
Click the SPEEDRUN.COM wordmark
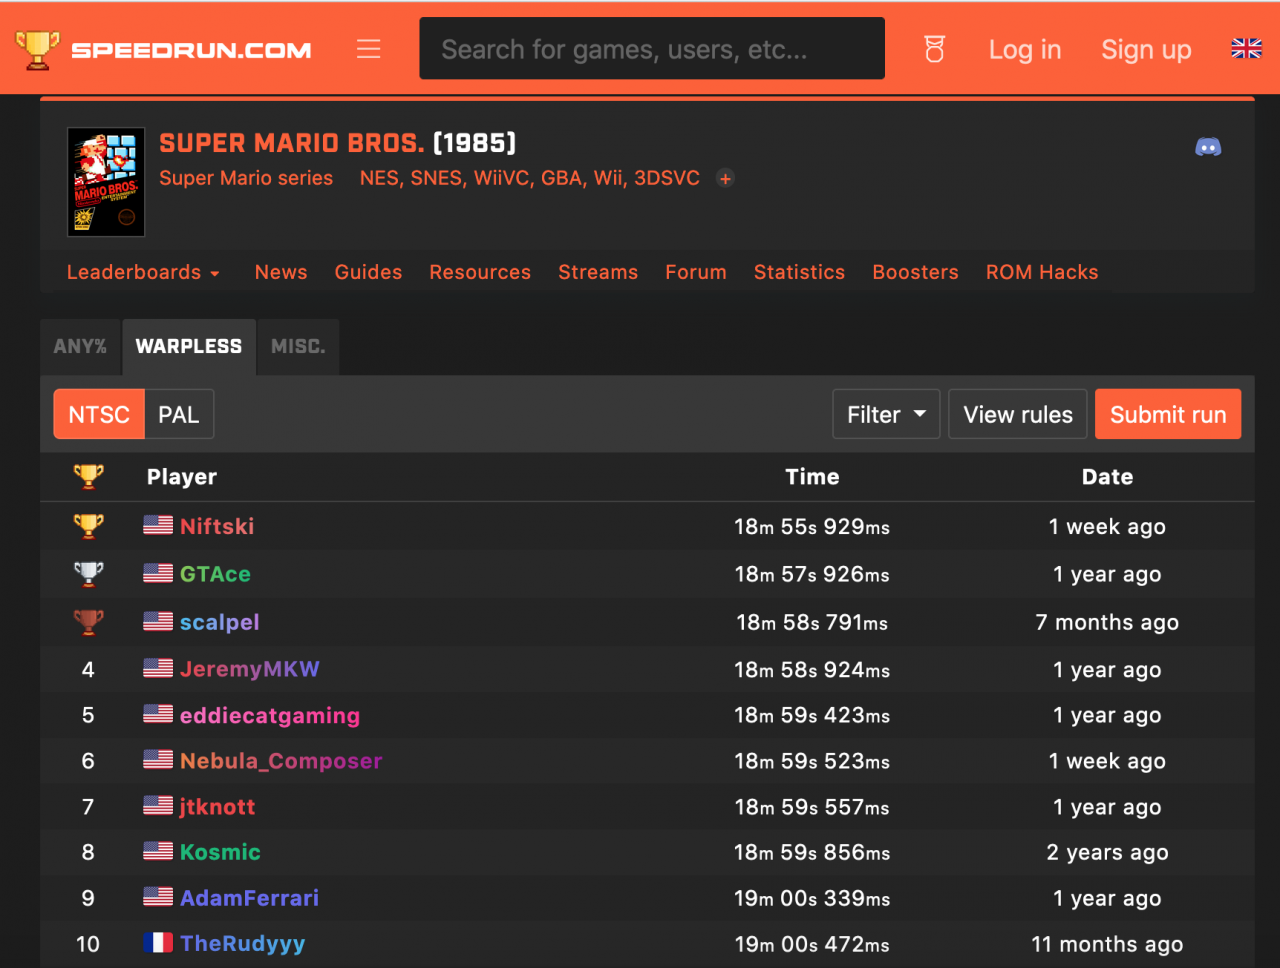coord(191,50)
